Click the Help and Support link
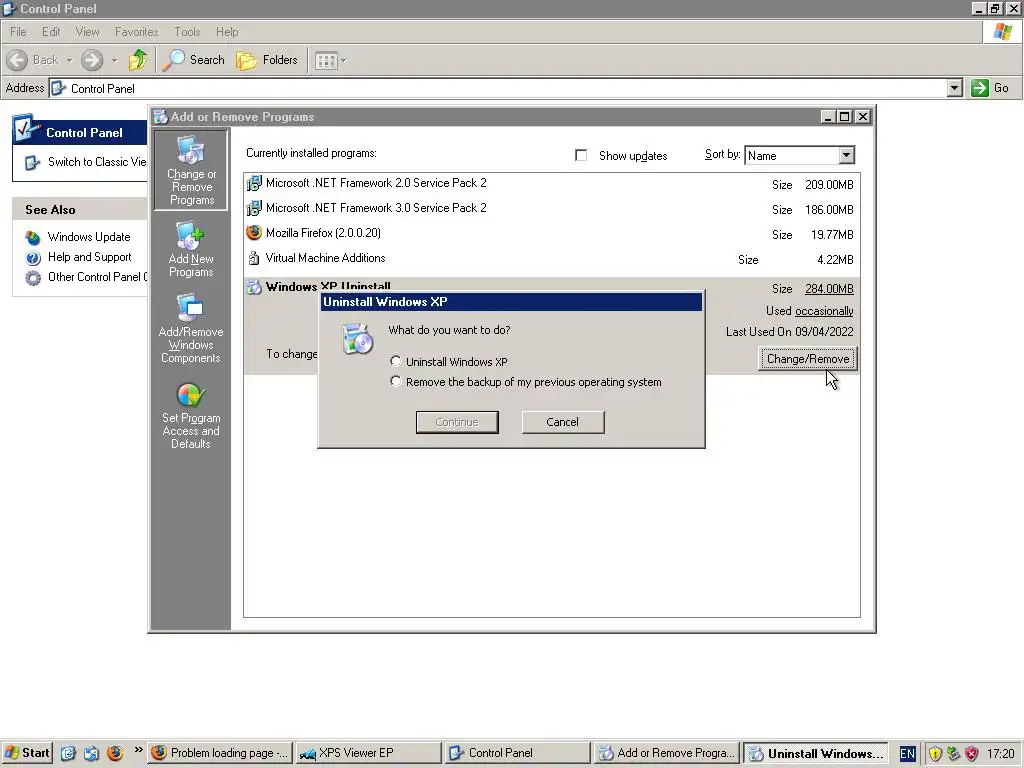The width and height of the screenshot is (1024, 768). point(89,257)
